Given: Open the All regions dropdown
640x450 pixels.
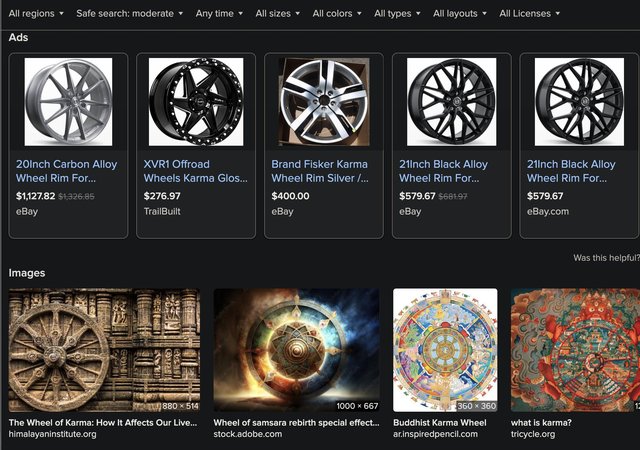Looking at the screenshot, I should coord(36,13).
